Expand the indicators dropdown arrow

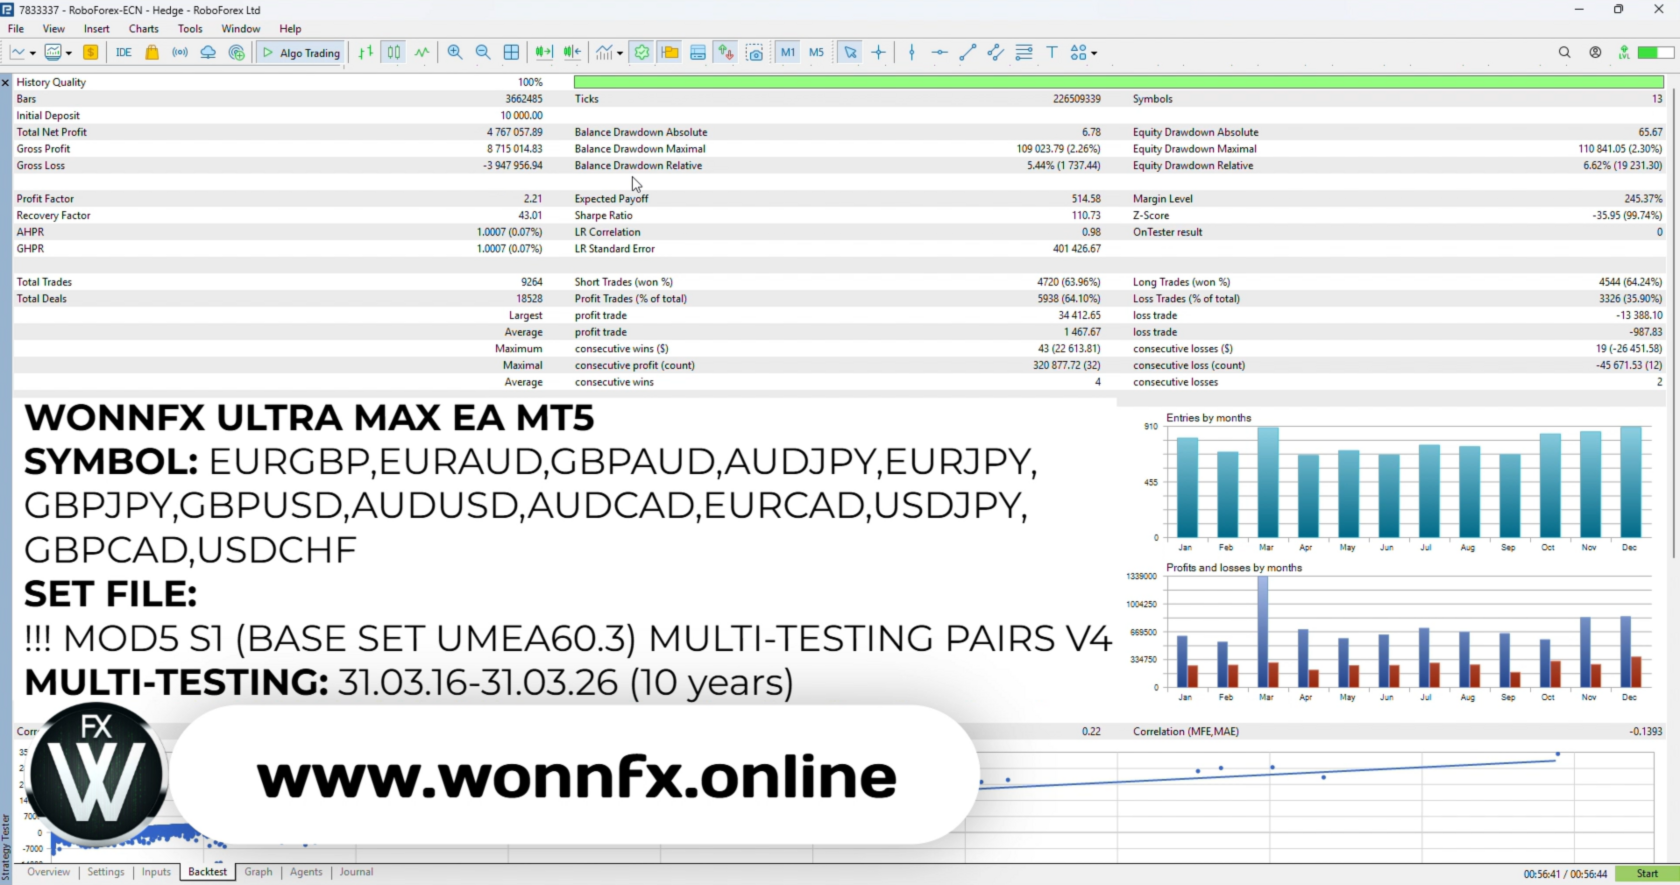click(620, 54)
